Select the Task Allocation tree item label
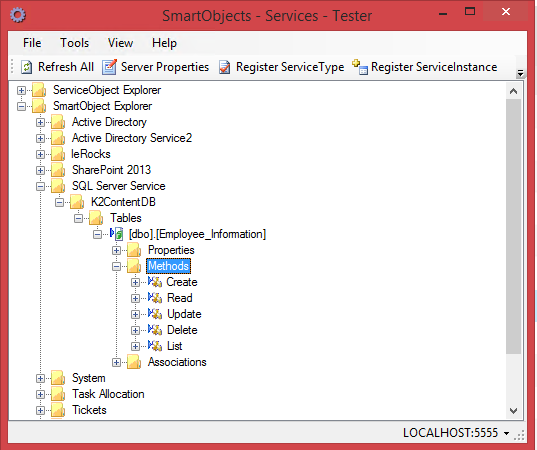The width and height of the screenshot is (537, 450). [108, 394]
